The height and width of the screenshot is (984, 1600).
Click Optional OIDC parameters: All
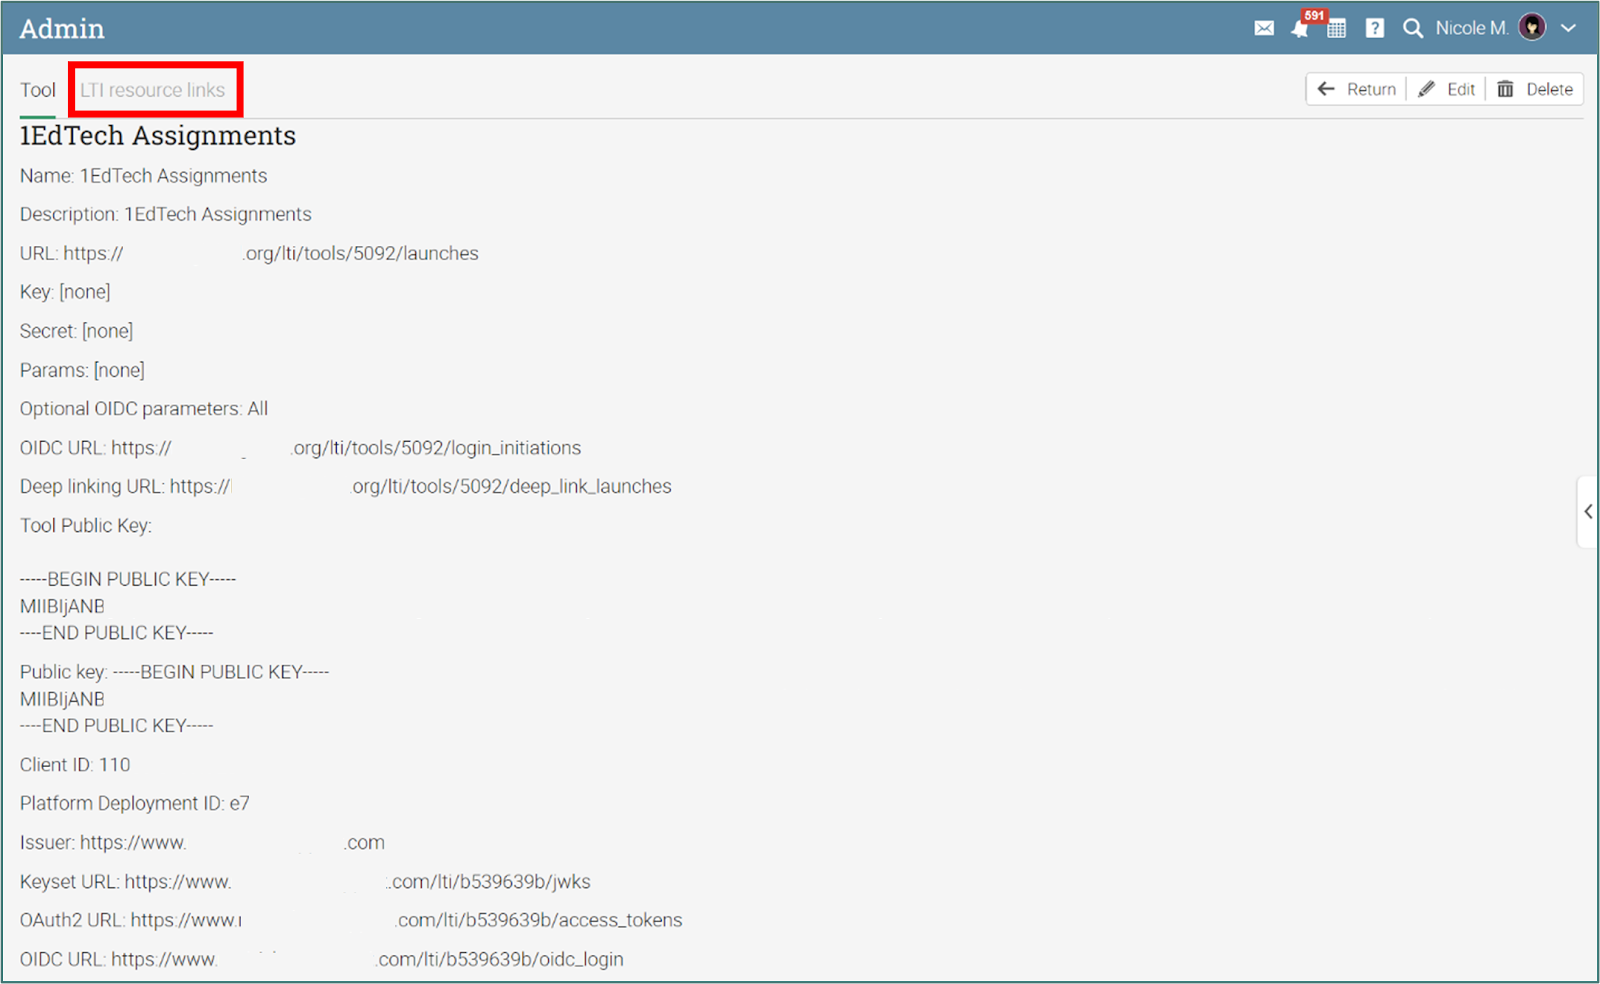pyautogui.click(x=144, y=409)
